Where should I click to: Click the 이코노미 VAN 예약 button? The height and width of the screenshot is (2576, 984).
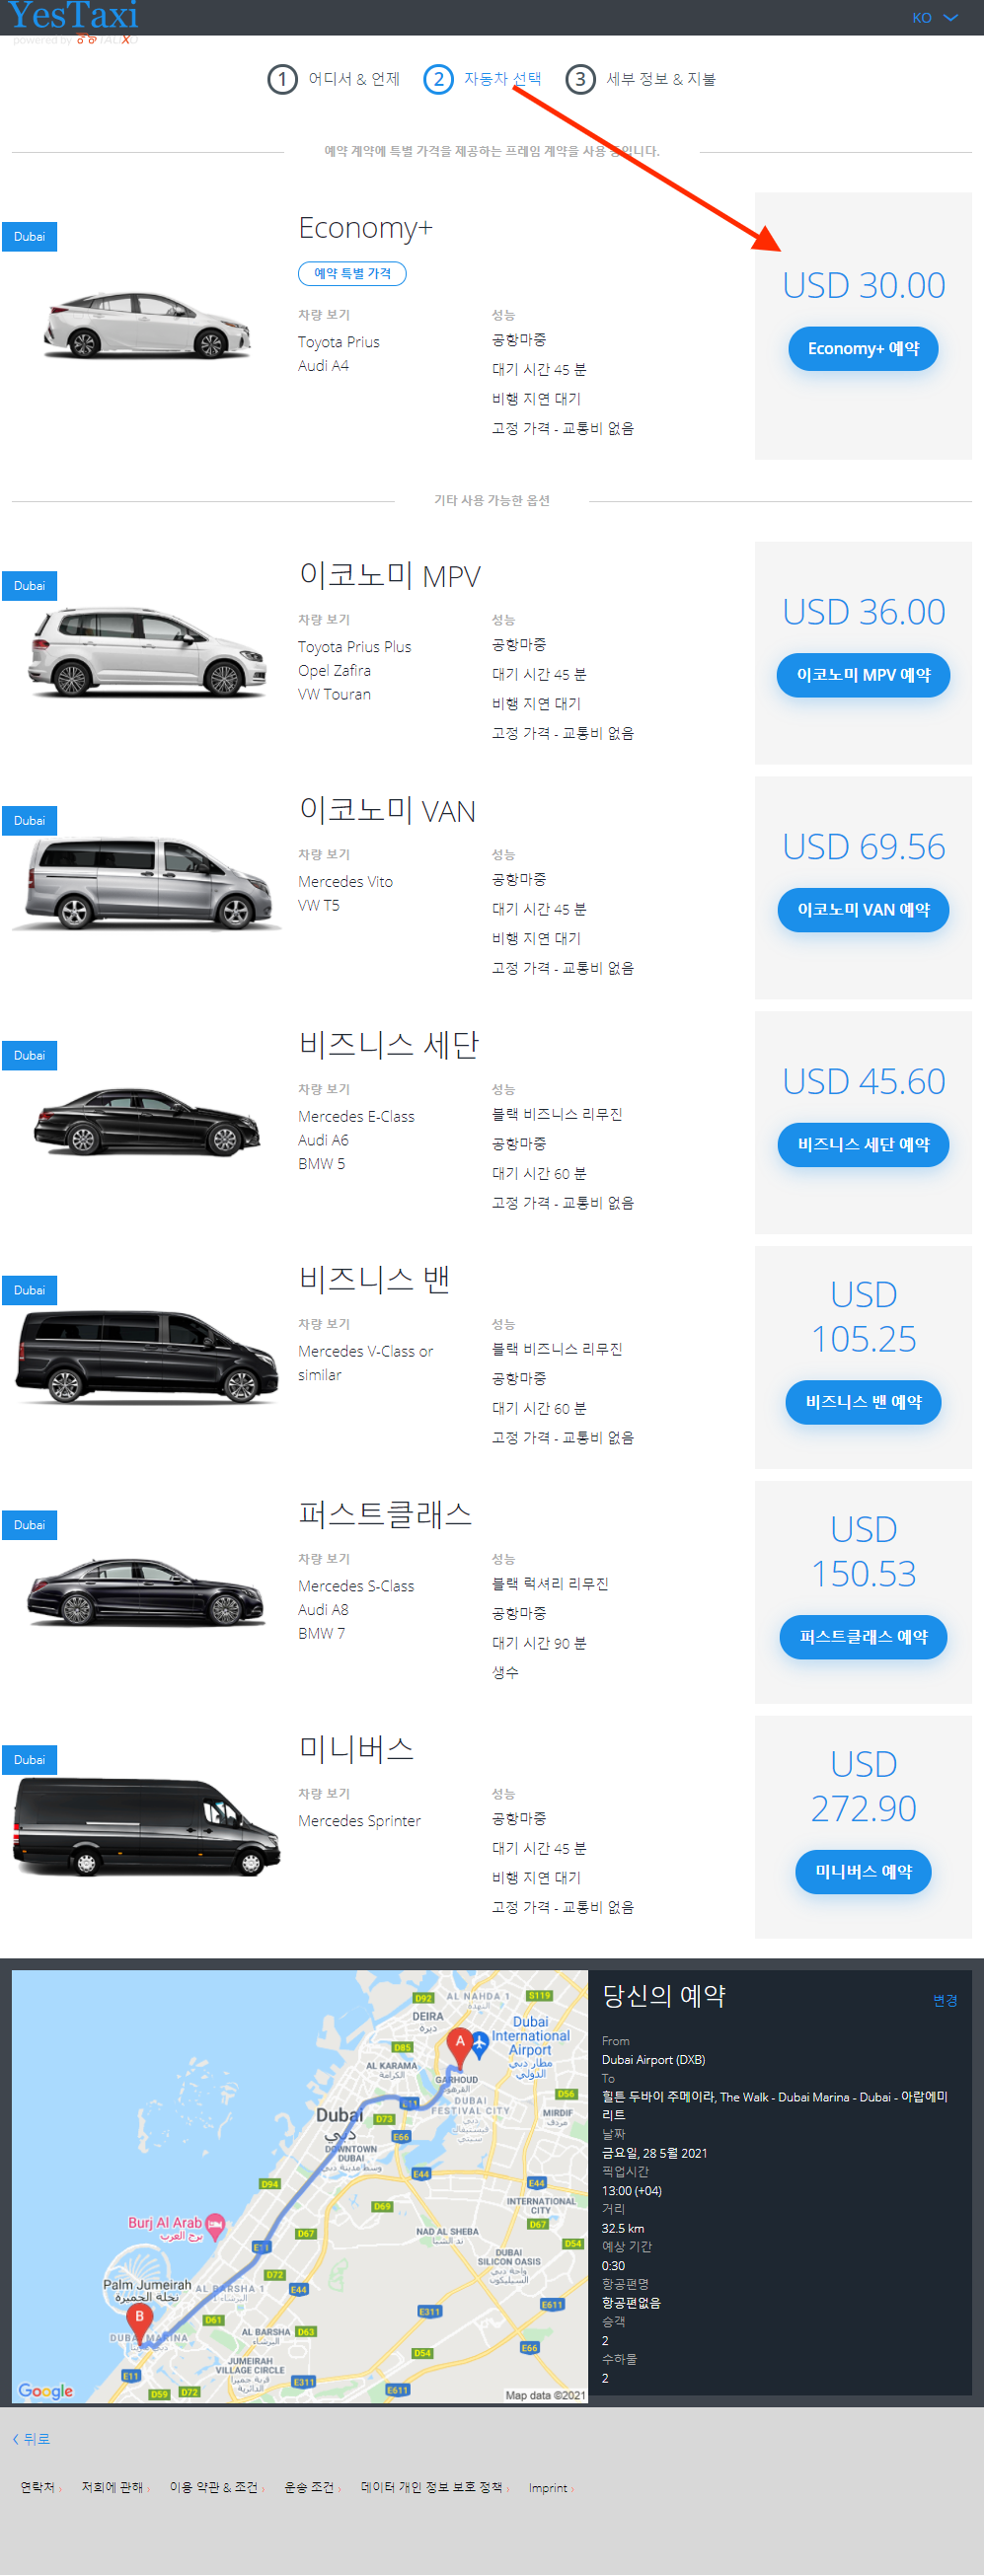(x=863, y=910)
